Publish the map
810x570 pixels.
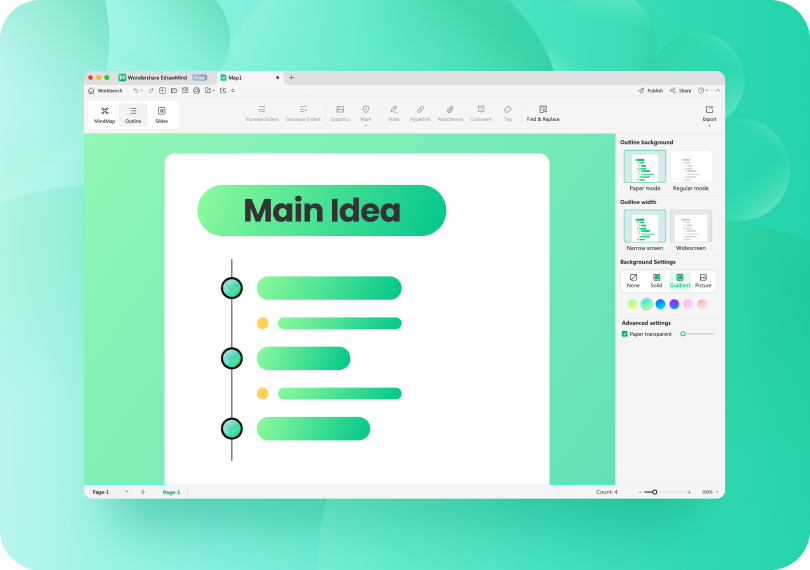tap(650, 90)
